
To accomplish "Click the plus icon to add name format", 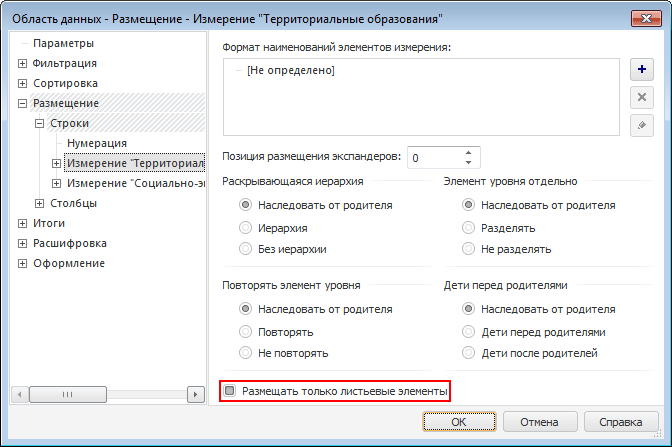I will click(642, 70).
